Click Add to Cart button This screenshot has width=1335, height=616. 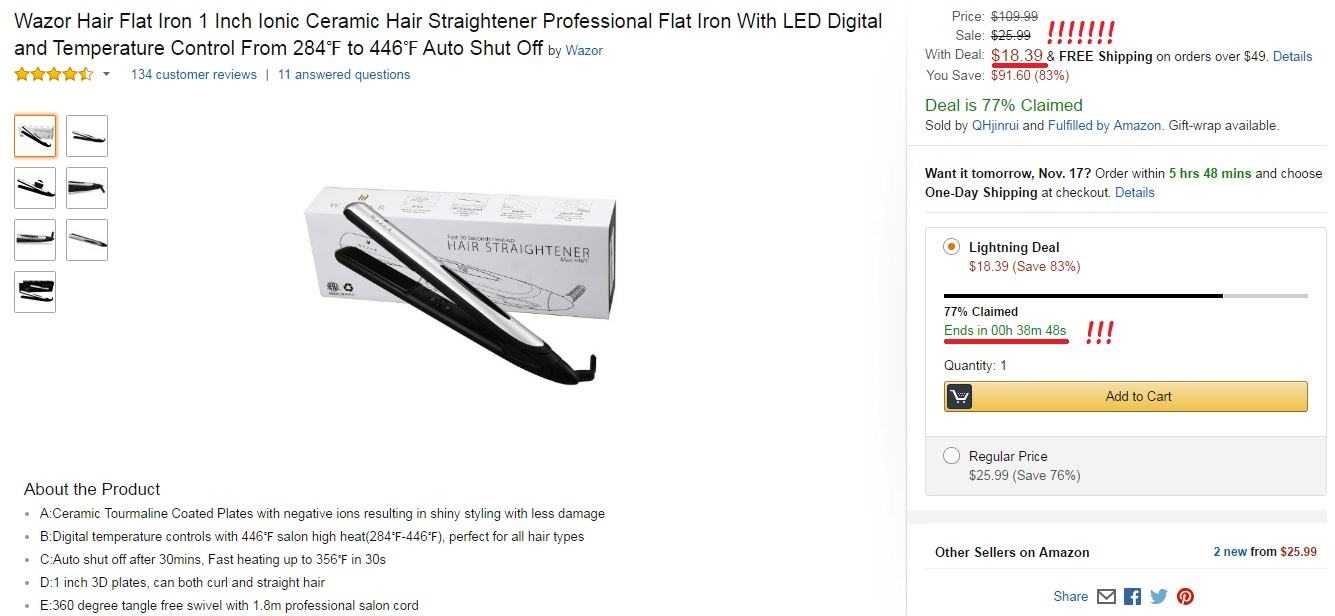pos(1126,397)
